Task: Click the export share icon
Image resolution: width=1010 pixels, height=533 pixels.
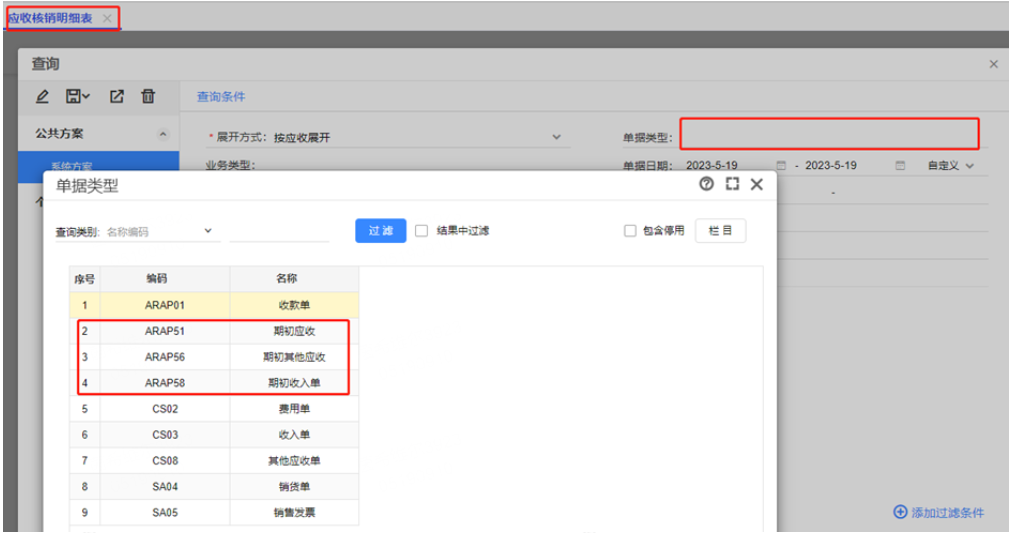Action: (117, 97)
